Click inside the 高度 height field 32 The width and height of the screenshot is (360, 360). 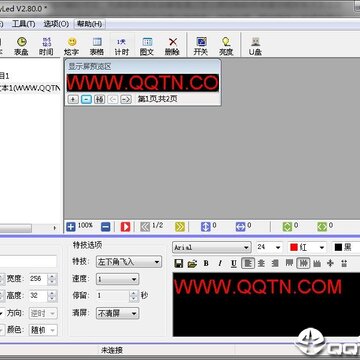(x=38, y=295)
